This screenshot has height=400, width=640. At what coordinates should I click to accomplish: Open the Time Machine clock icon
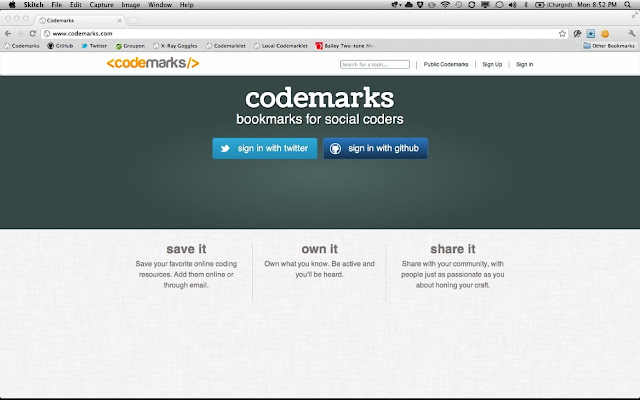click(x=458, y=5)
